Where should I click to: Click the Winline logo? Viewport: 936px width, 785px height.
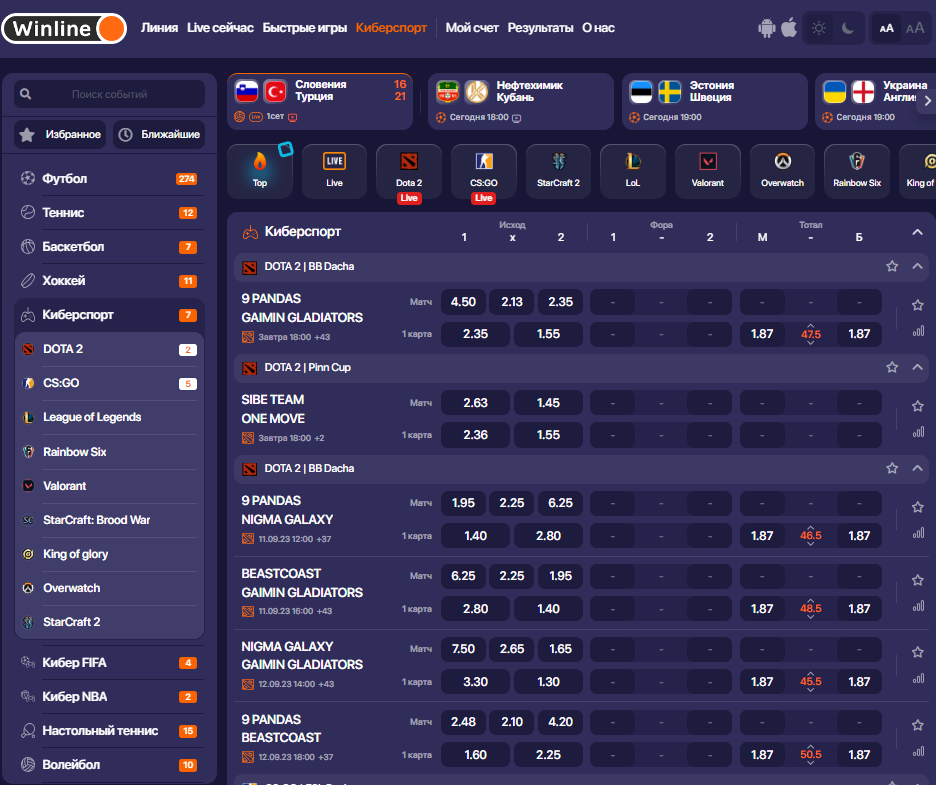tap(64, 28)
